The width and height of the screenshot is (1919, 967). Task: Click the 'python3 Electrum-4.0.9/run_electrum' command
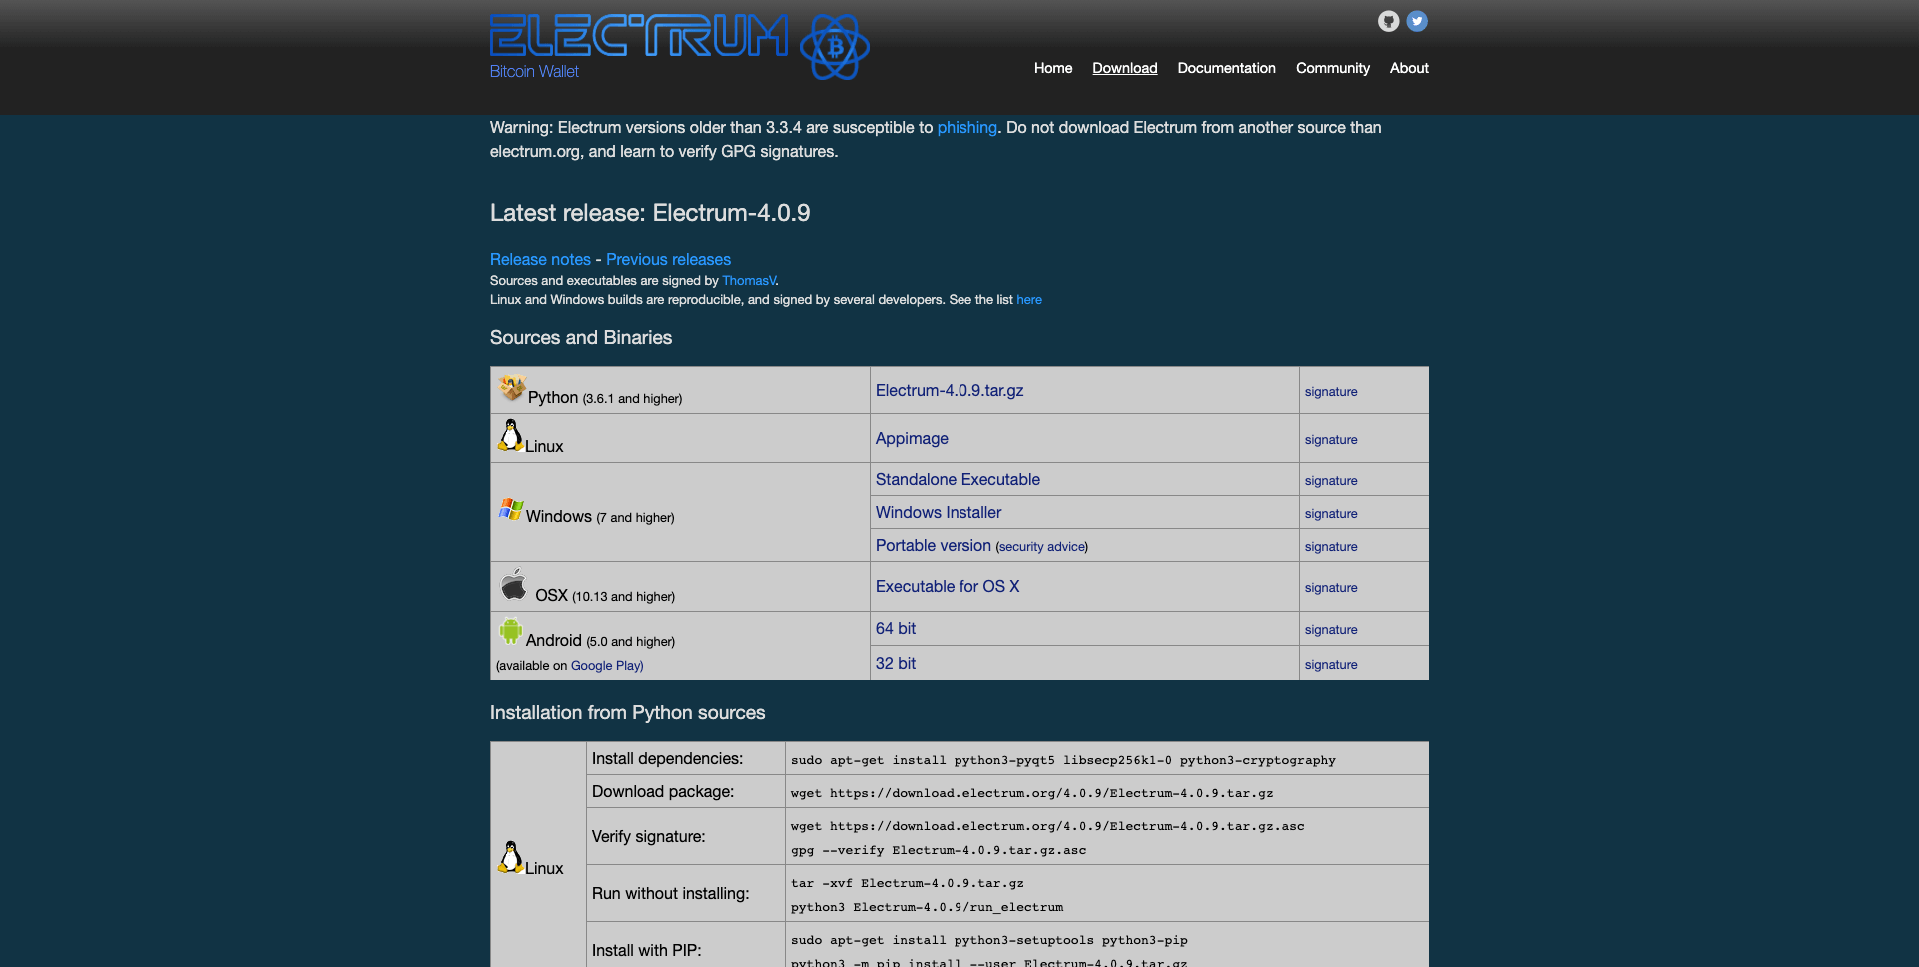point(927,908)
